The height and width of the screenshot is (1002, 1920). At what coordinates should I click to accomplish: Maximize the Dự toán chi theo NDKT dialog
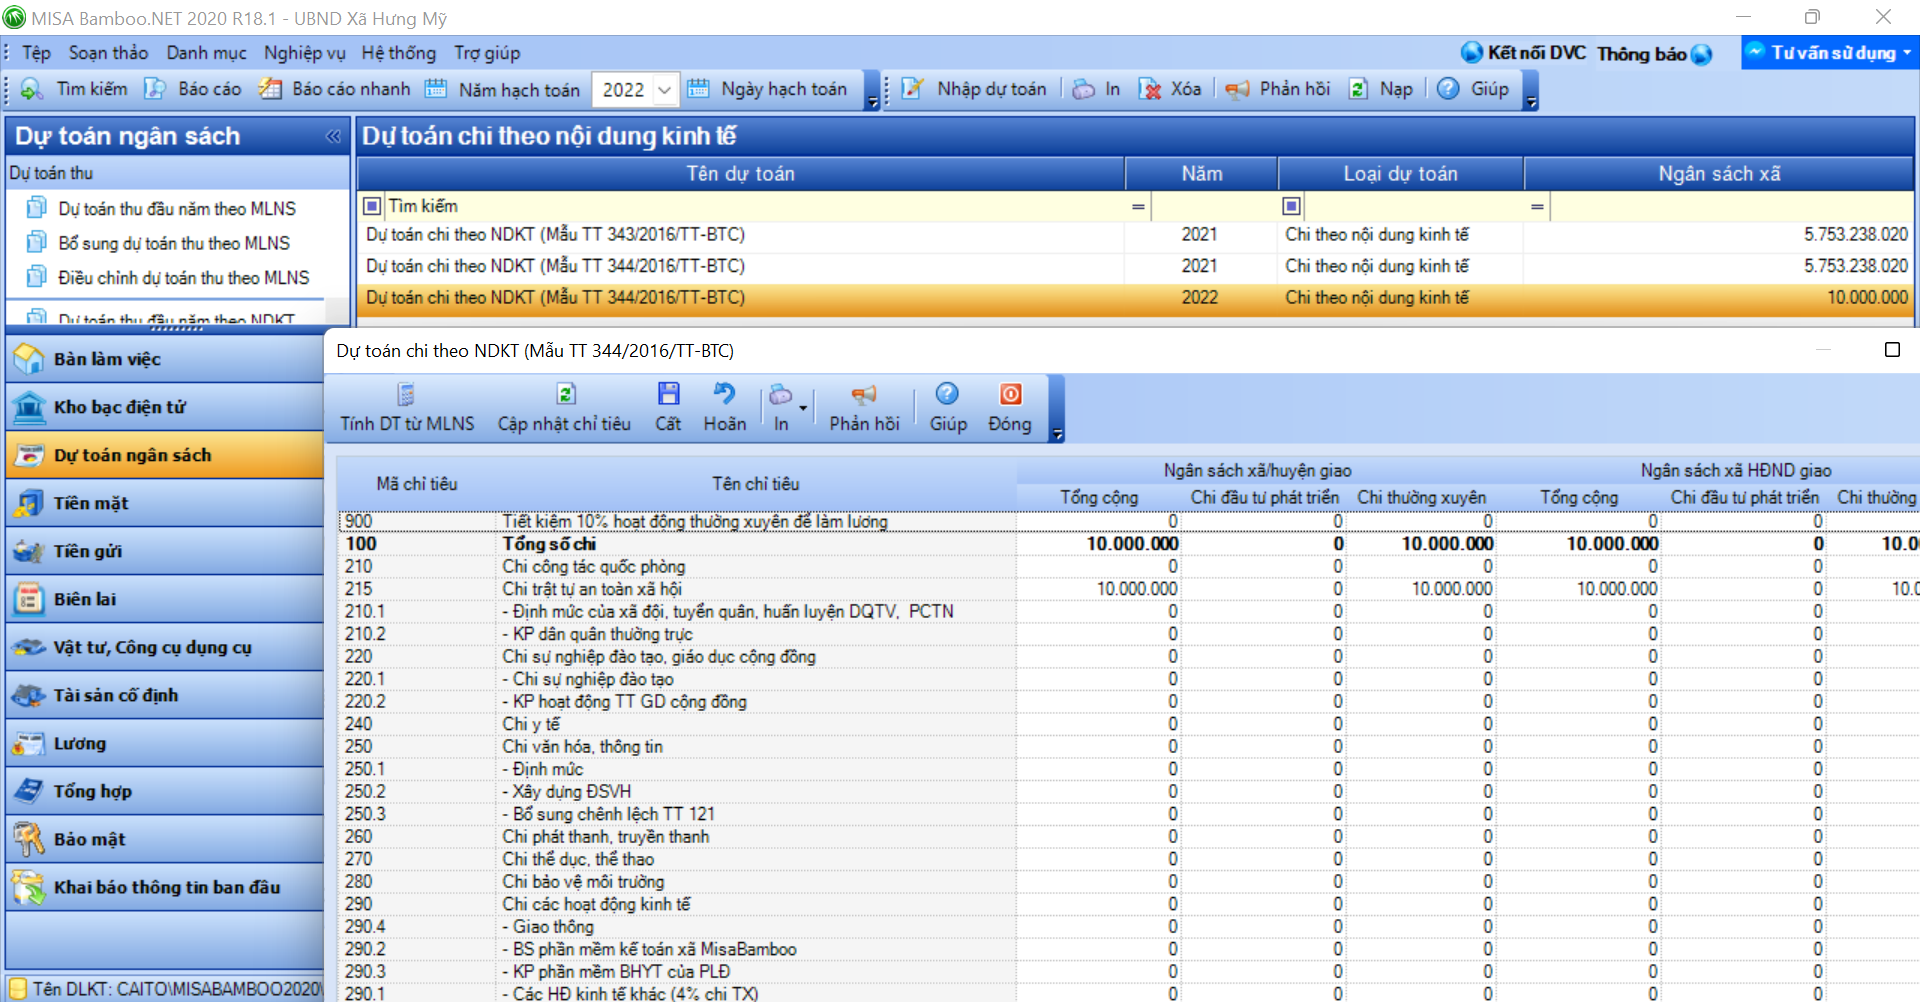tap(1892, 350)
